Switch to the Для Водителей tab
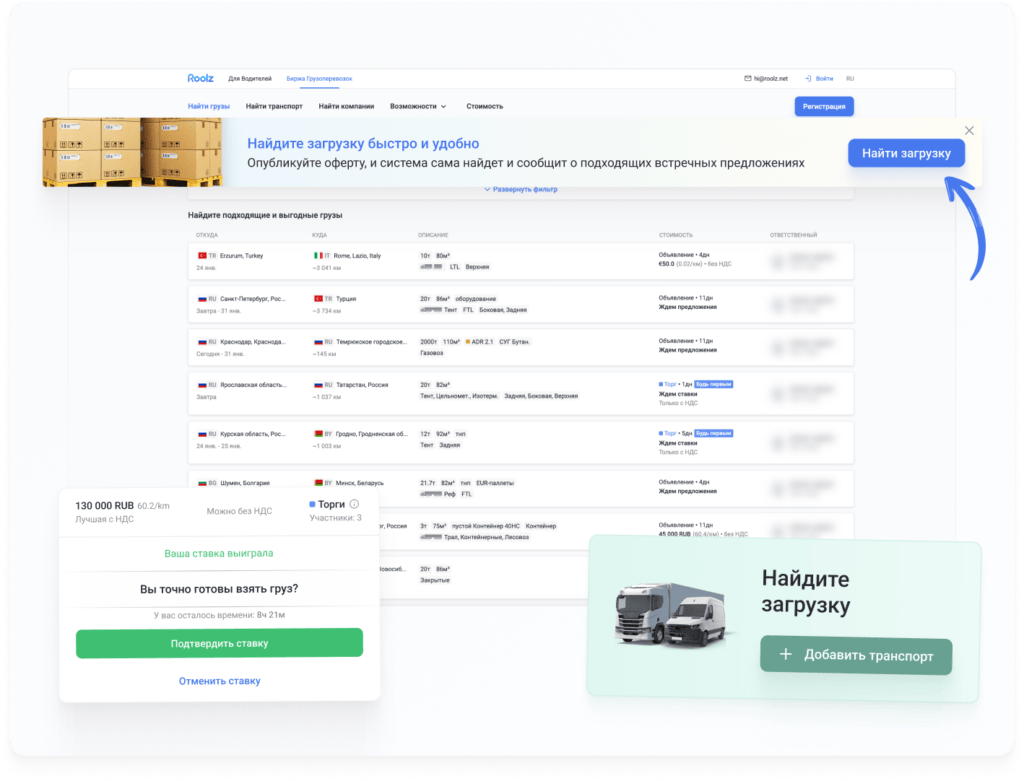Image resolution: width=1024 pixels, height=781 pixels. tap(249, 79)
